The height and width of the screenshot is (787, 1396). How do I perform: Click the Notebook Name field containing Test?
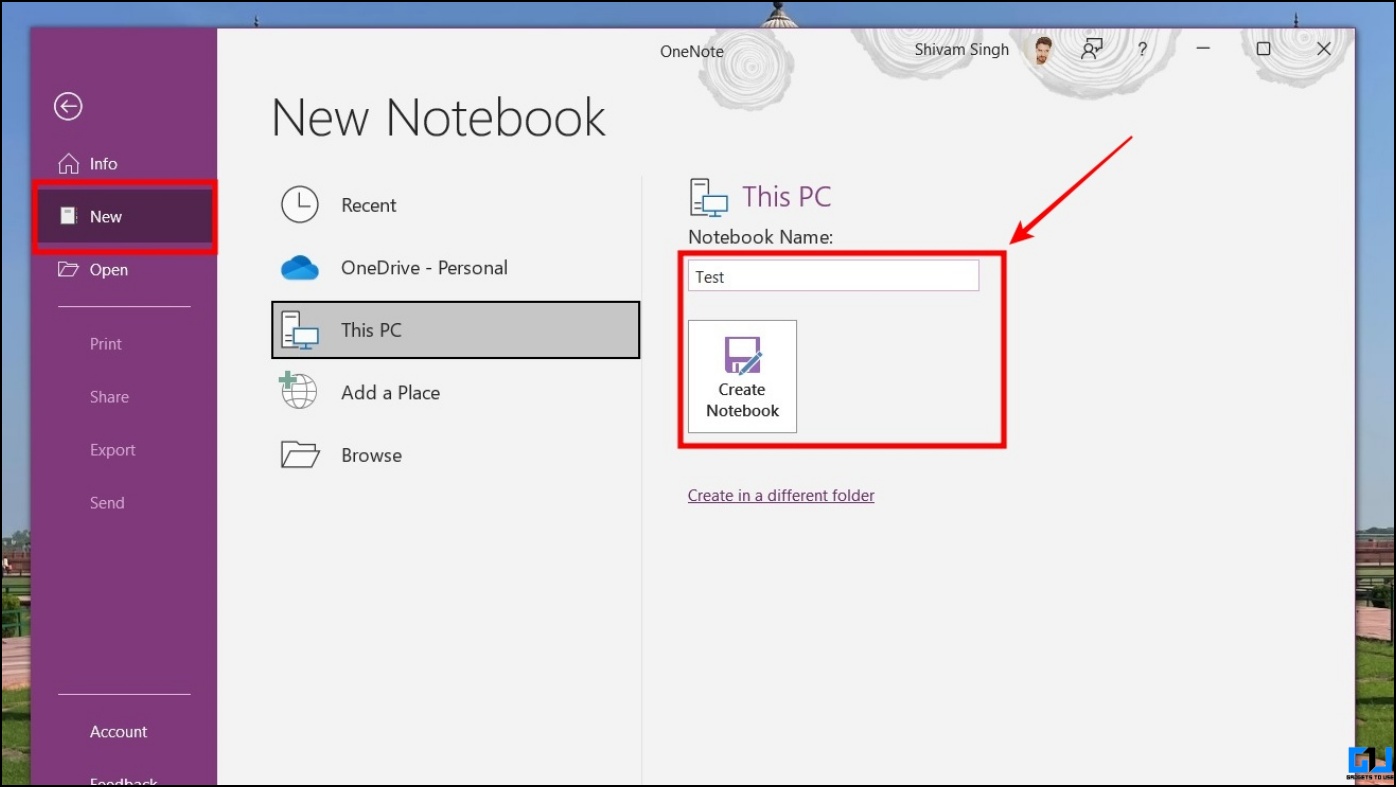click(833, 277)
